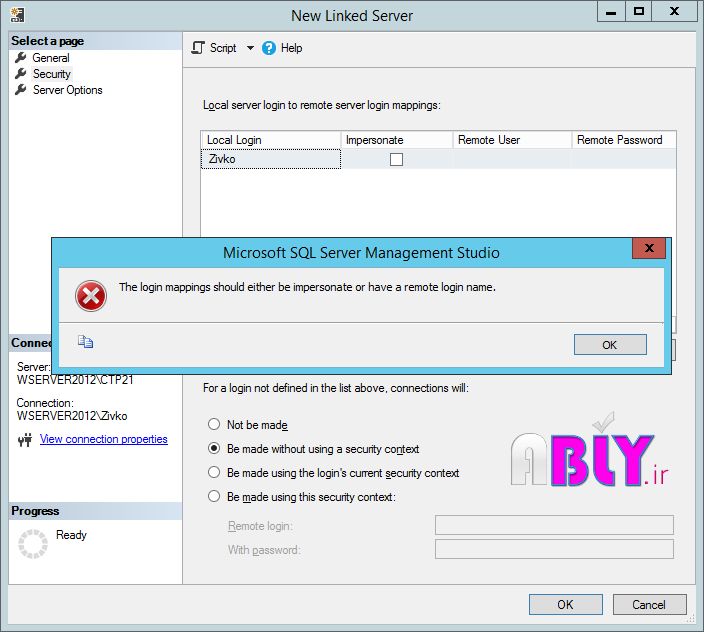The width and height of the screenshot is (704, 632).
Task: Click the Remote User cell for Zivko
Action: (512, 159)
